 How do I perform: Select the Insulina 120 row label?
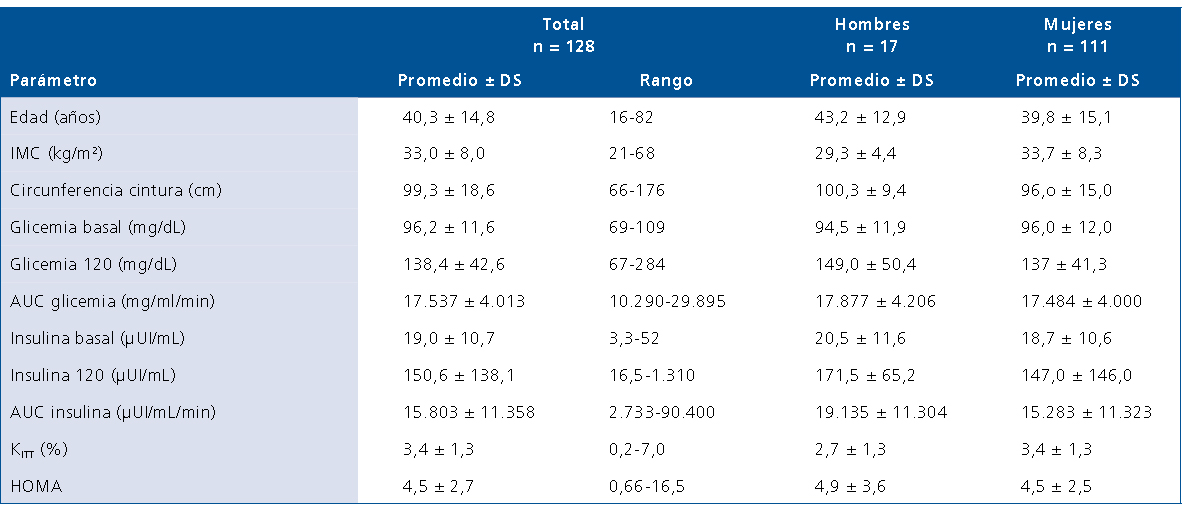coord(93,375)
